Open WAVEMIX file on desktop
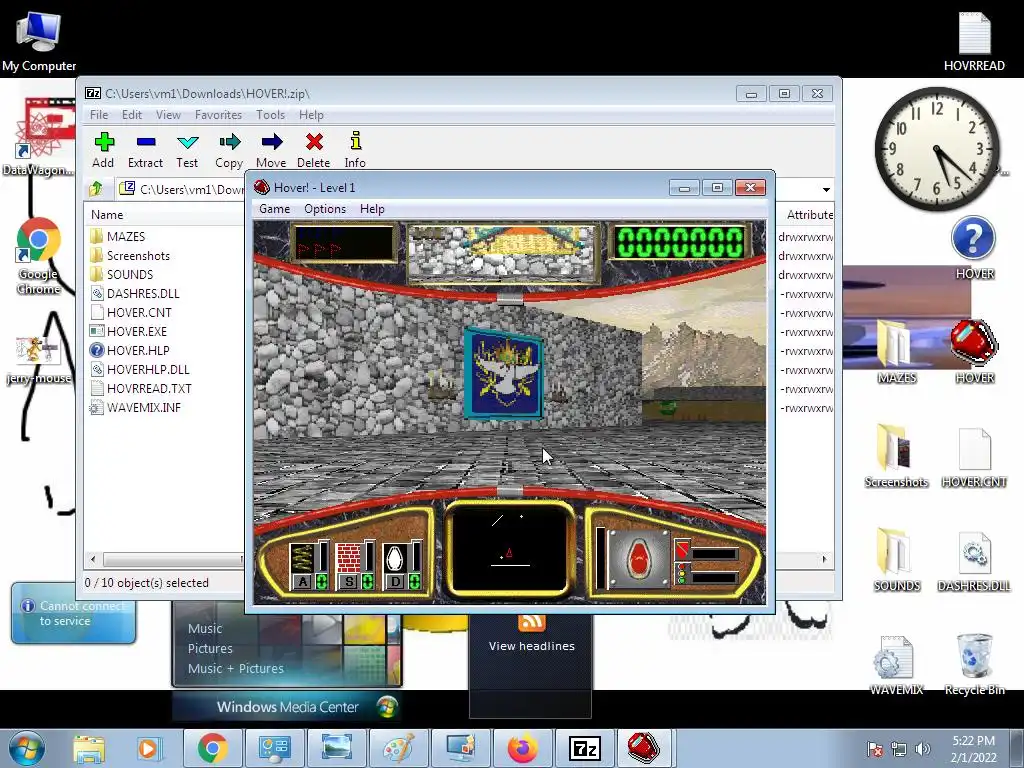Screen dimensions: 1024x768 pyautogui.click(x=896, y=664)
